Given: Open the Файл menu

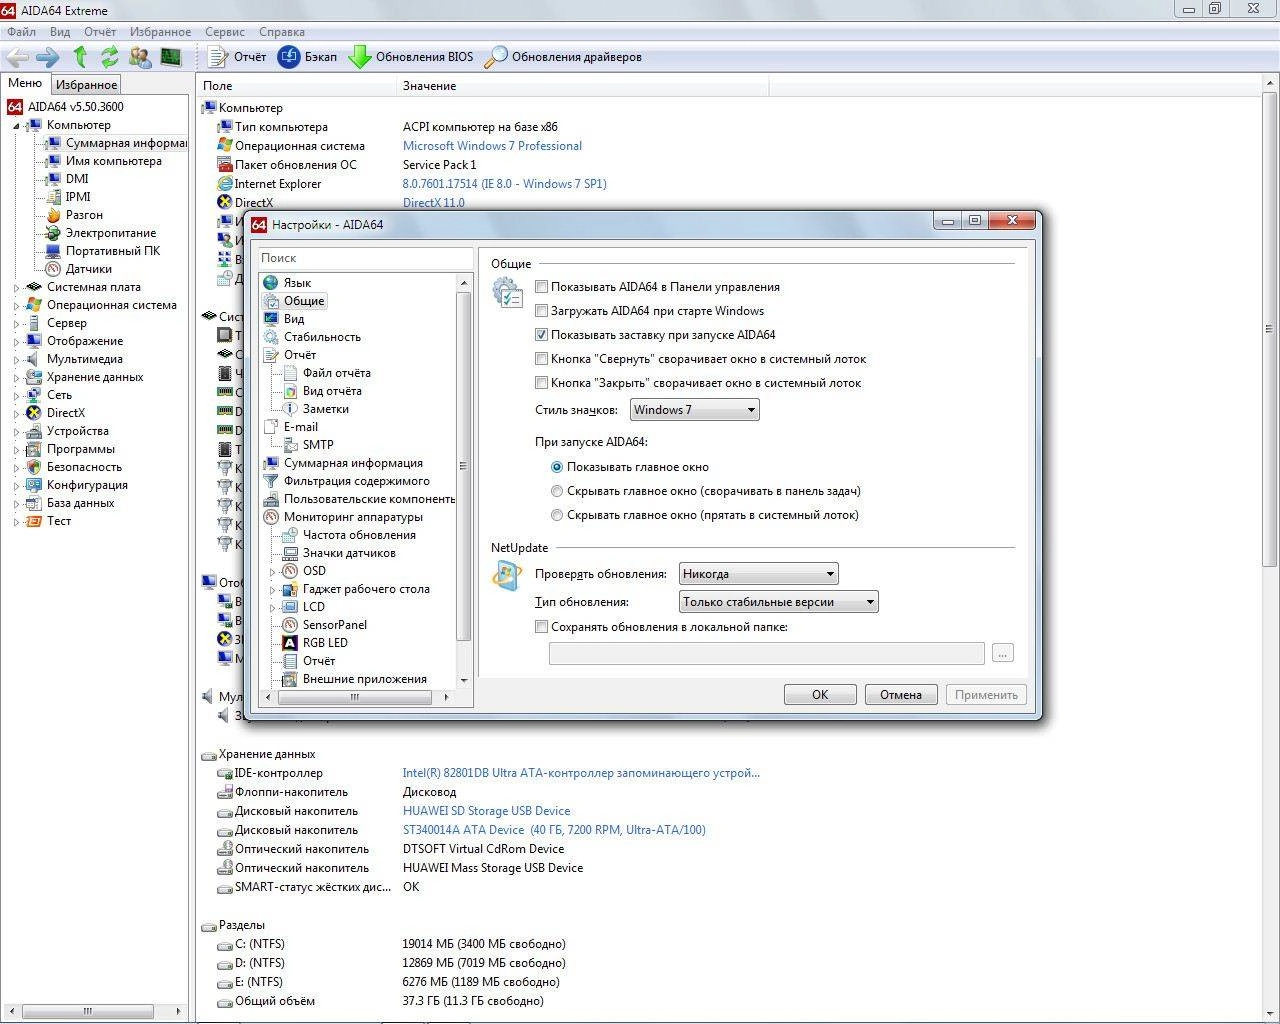Looking at the screenshot, I should click(x=21, y=32).
